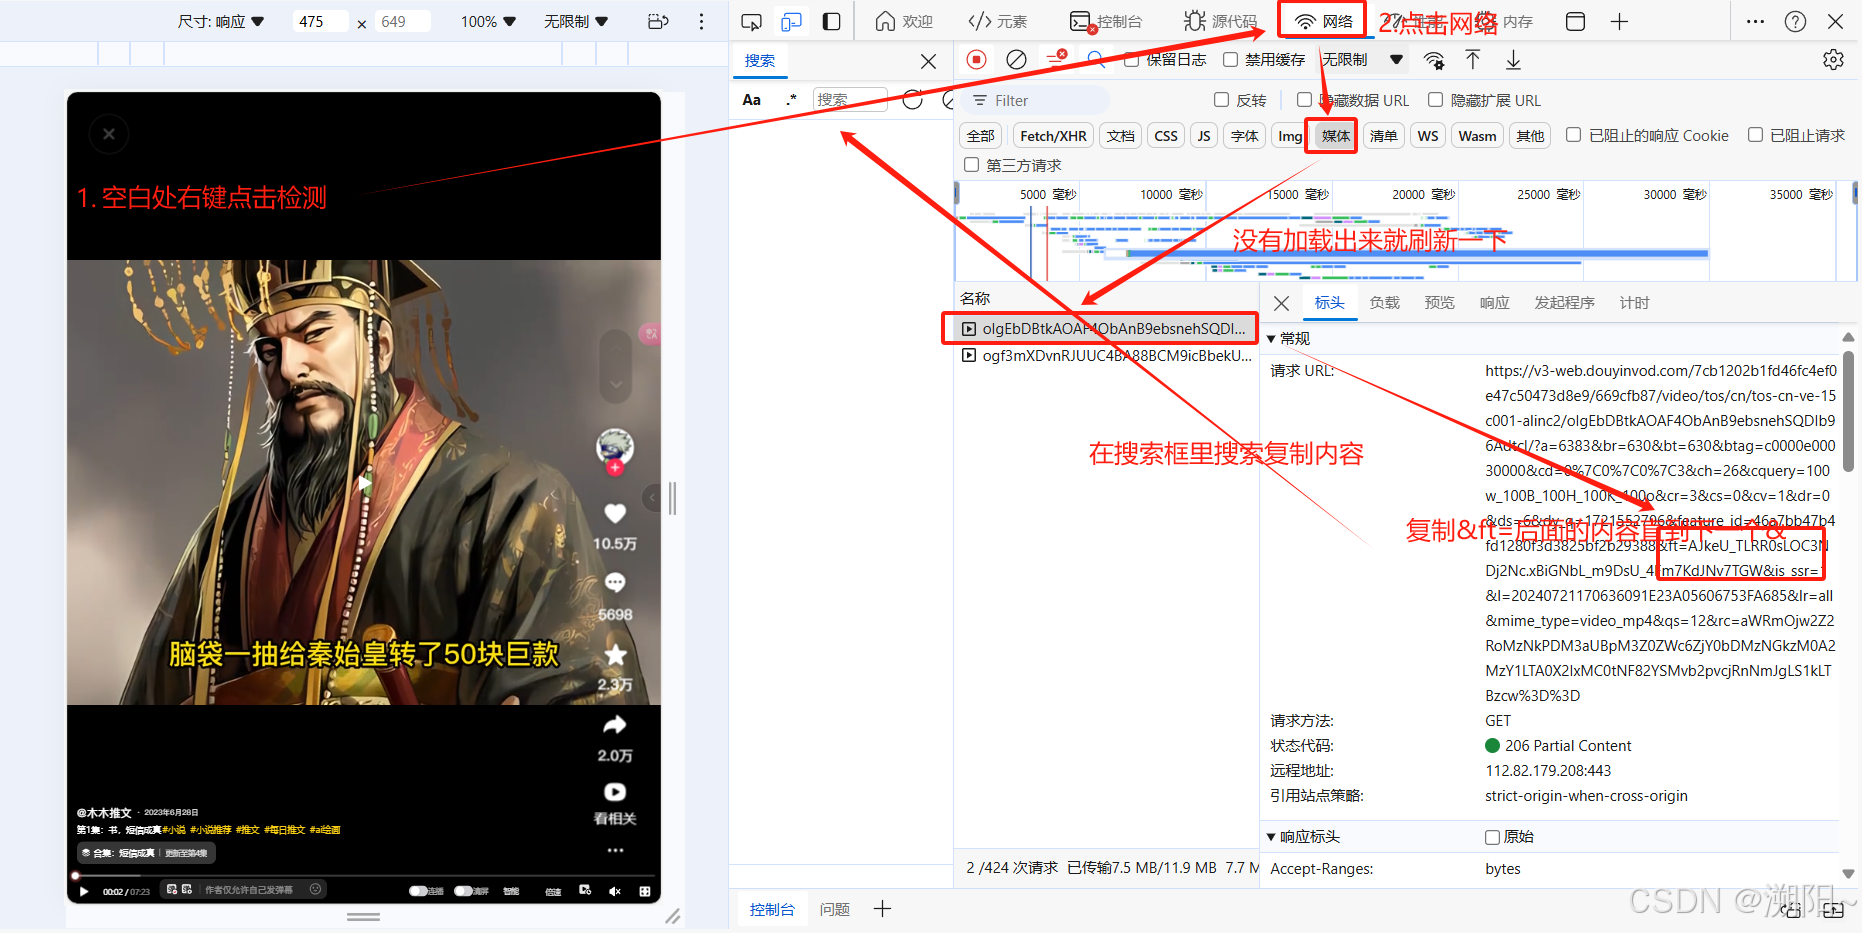This screenshot has width=1862, height=933.
Task: Click the 搜索 search input field
Action: coord(850,99)
